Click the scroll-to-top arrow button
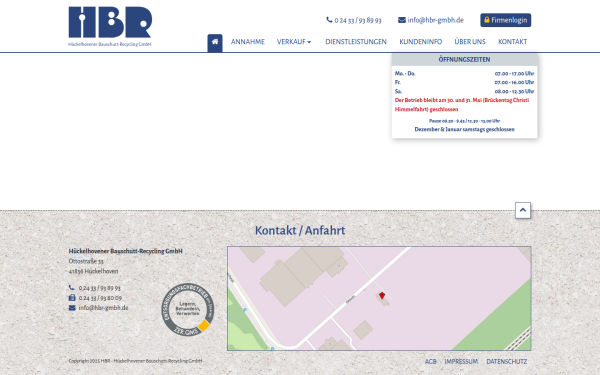The image size is (600, 375). point(523,210)
